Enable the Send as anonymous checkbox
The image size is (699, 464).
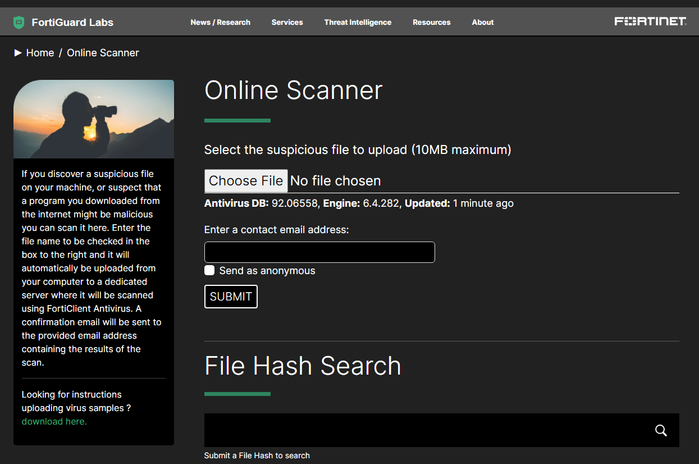pyautogui.click(x=210, y=271)
